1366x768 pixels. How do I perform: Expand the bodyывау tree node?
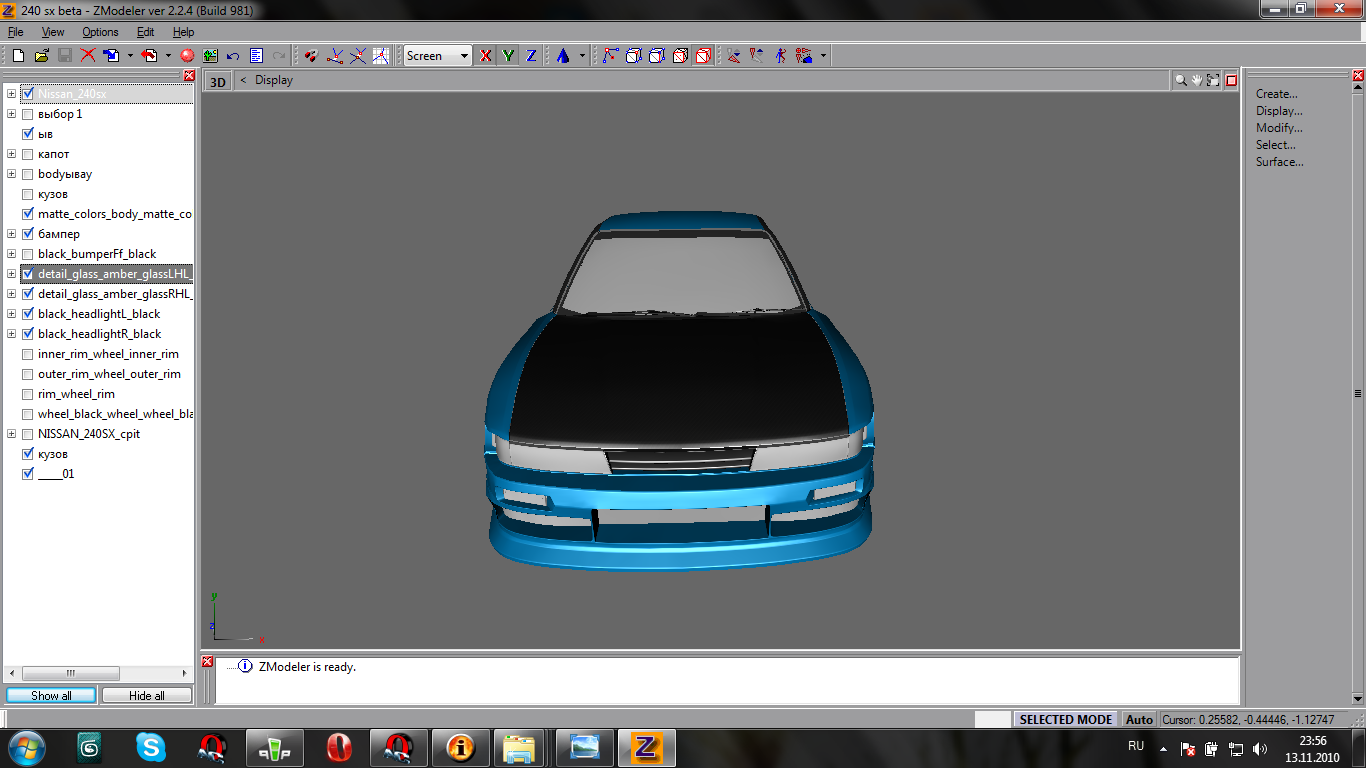point(12,174)
